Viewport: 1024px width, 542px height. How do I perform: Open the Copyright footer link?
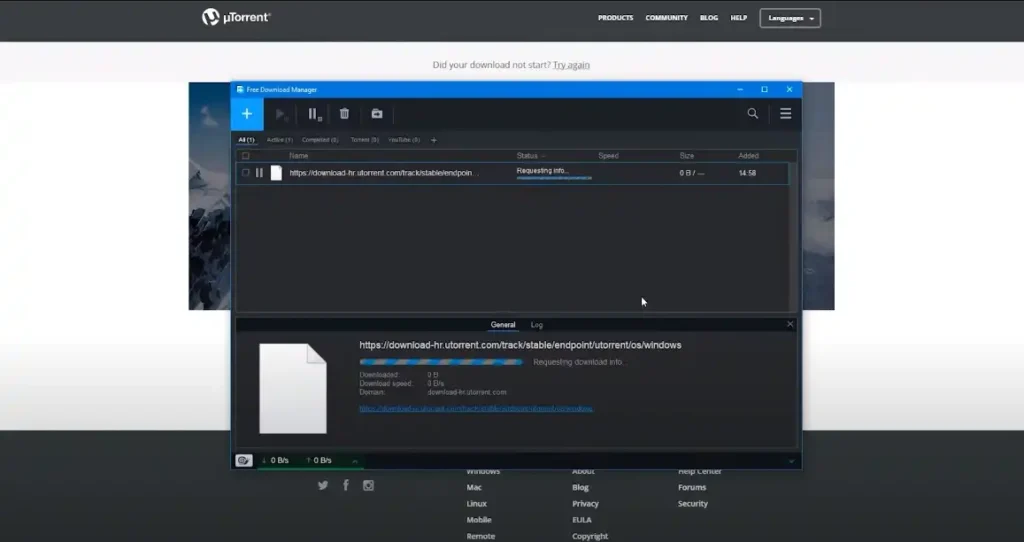pyautogui.click(x=590, y=536)
